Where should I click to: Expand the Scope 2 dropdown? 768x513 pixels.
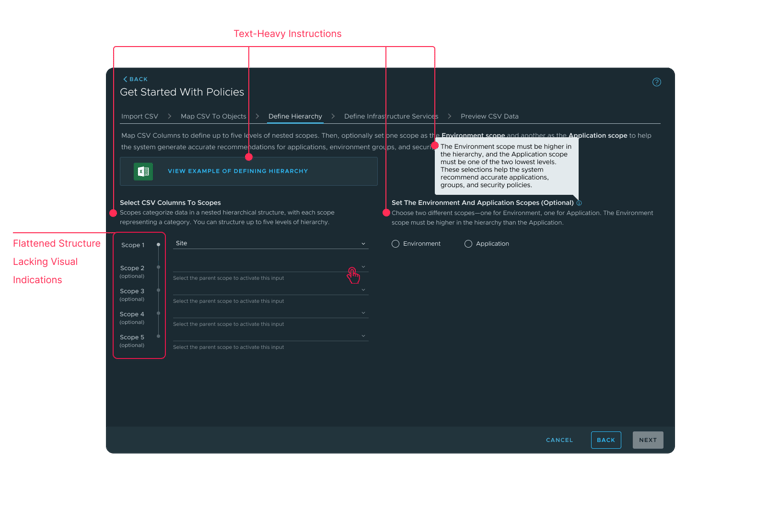270,267
